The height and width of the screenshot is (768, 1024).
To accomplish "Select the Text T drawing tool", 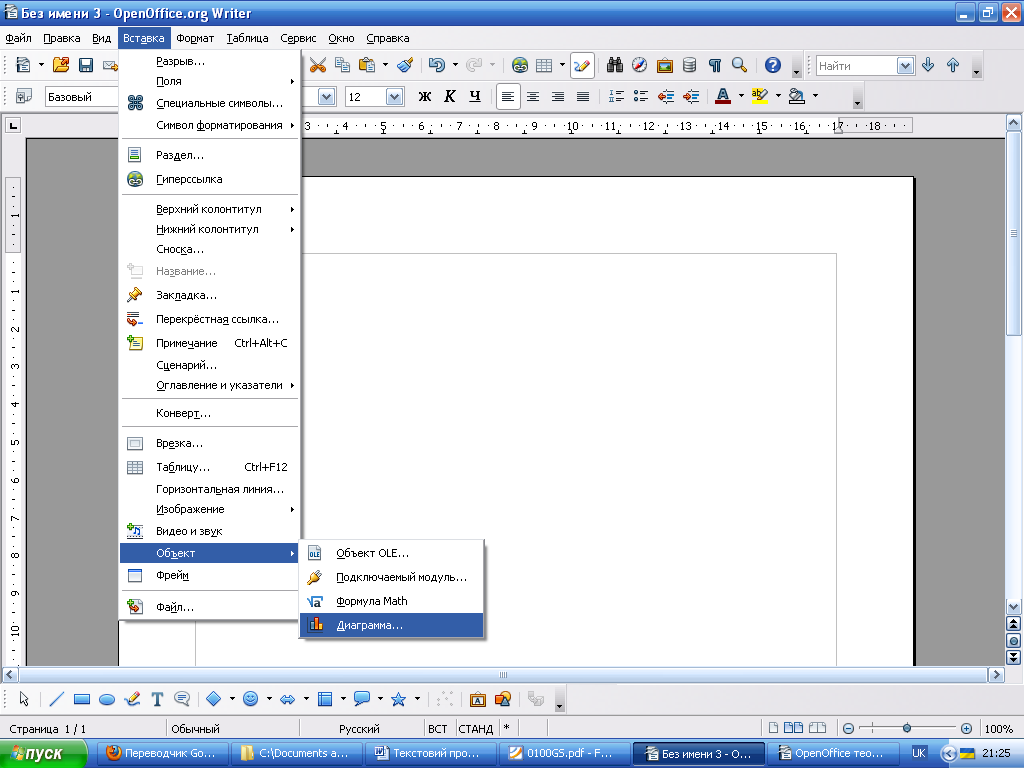I will [x=157, y=699].
